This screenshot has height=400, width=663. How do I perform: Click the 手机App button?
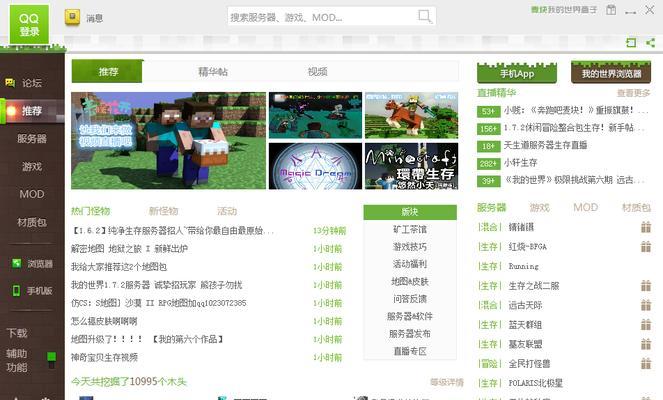coord(517,73)
